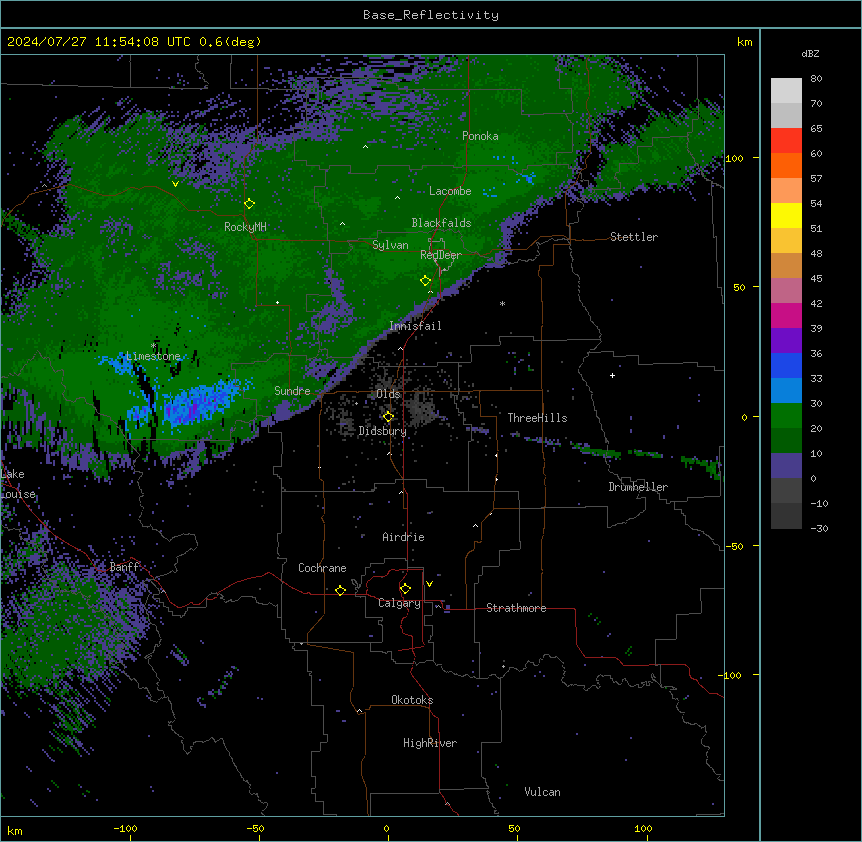Image resolution: width=862 pixels, height=842 pixels.
Task: Click the yellow v marker right of Calgary's diamond
Action: tap(429, 584)
